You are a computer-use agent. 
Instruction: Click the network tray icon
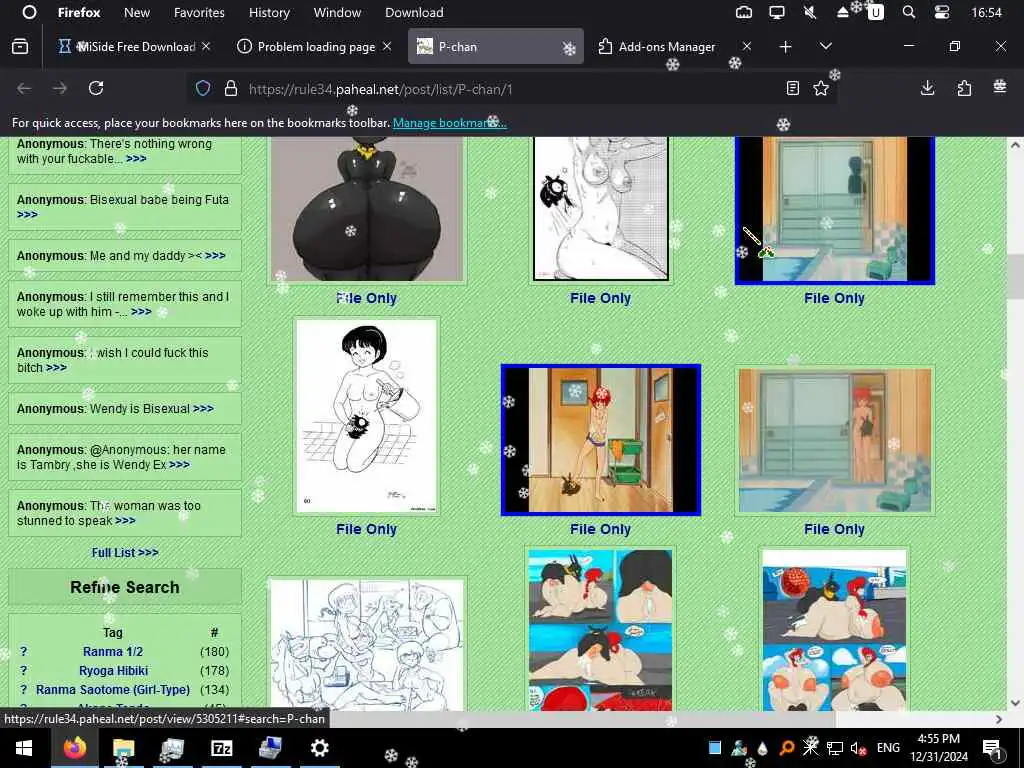tap(835, 748)
